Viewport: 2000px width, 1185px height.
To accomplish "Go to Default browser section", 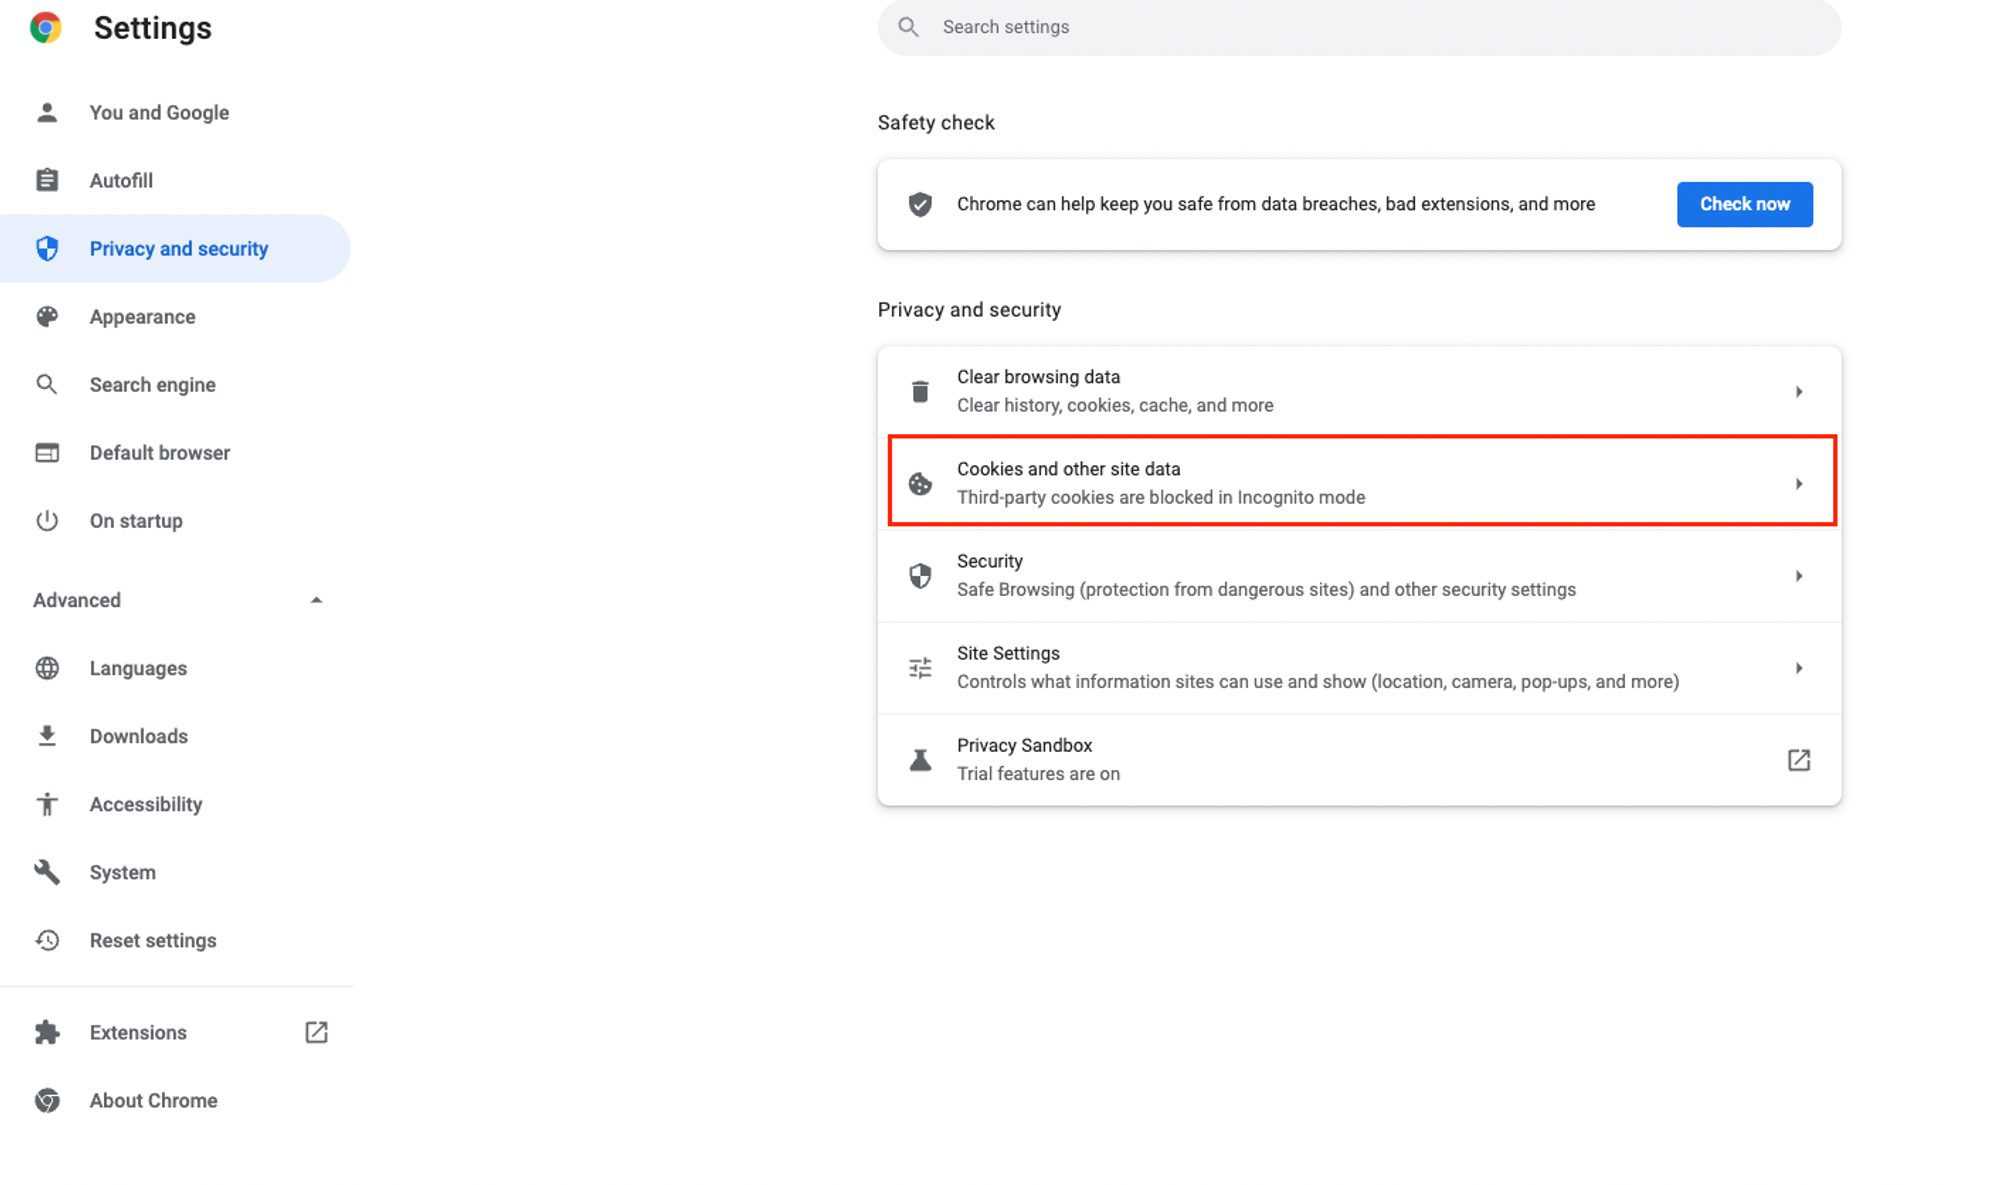I will (175, 452).
